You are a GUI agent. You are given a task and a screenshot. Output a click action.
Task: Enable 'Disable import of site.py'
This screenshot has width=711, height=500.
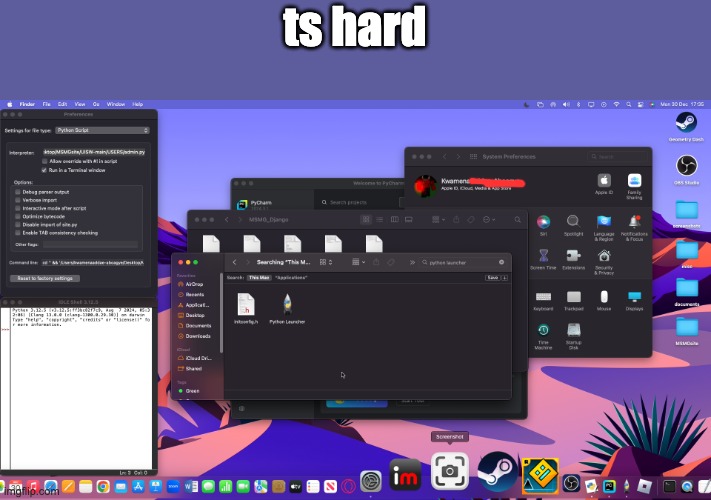[18, 224]
